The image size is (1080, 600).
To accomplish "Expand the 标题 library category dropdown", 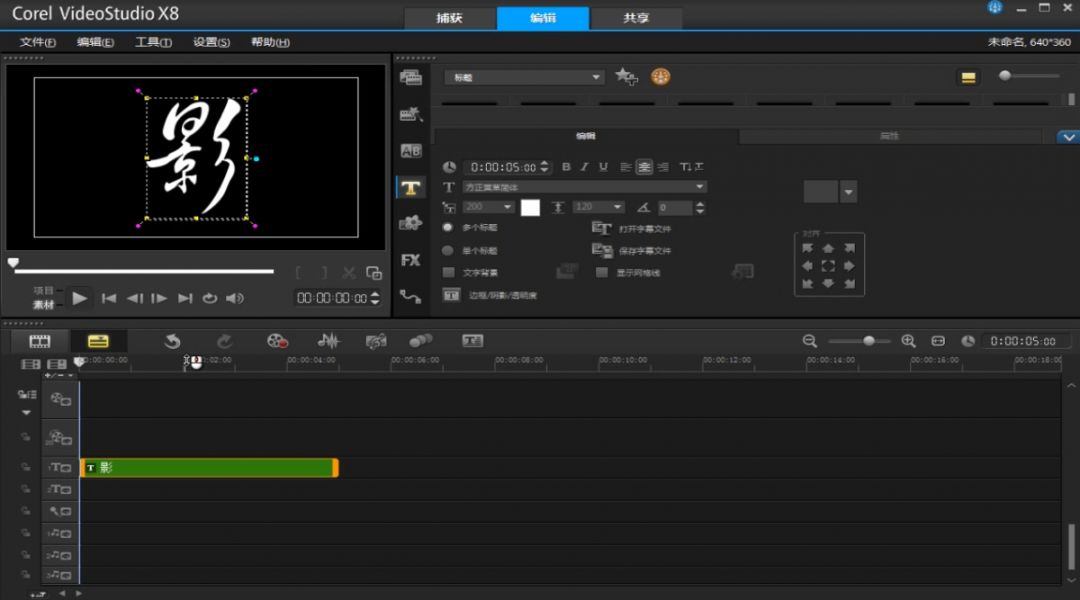I will tap(597, 77).
